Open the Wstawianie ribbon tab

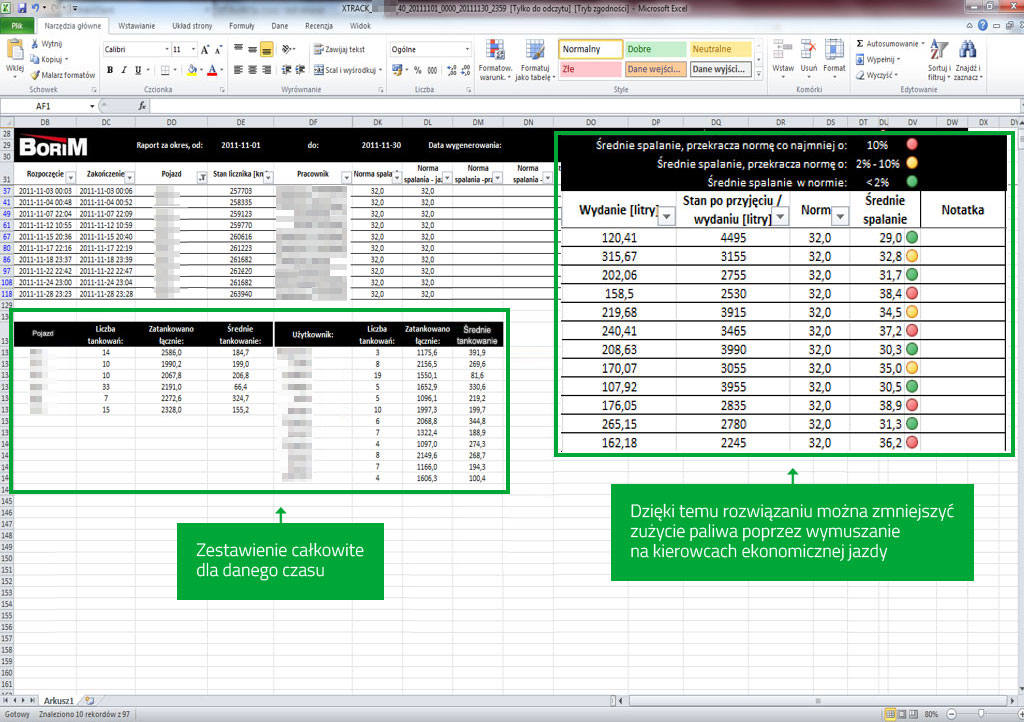(136, 25)
